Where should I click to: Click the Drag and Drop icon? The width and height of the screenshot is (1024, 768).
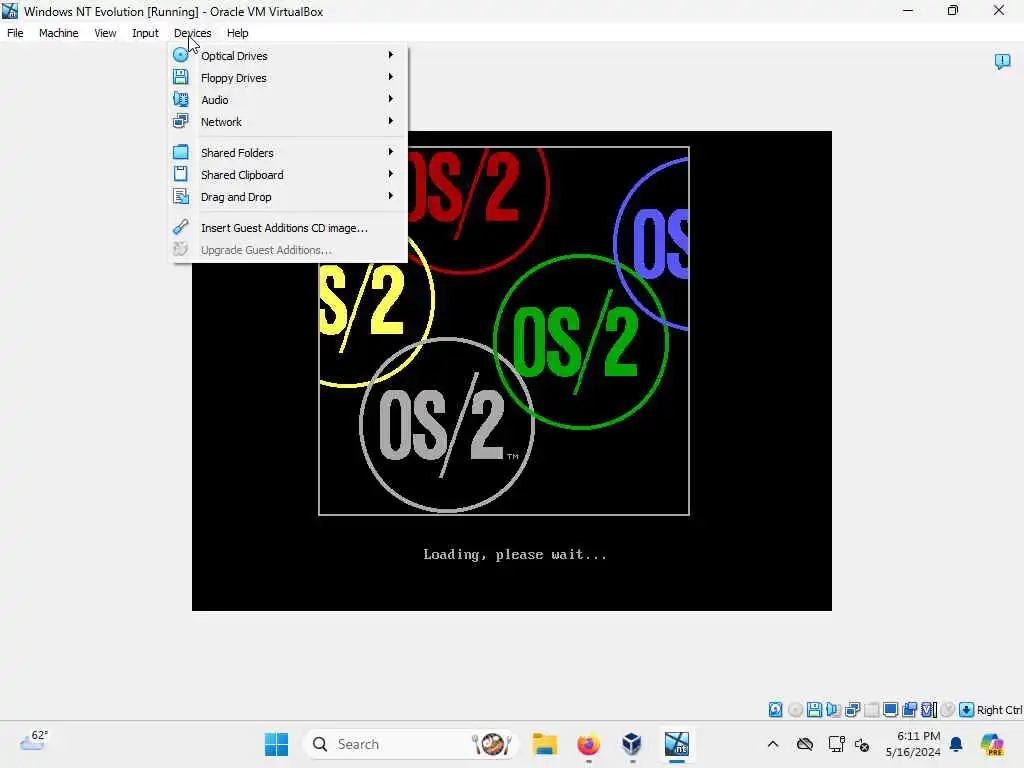(180, 197)
